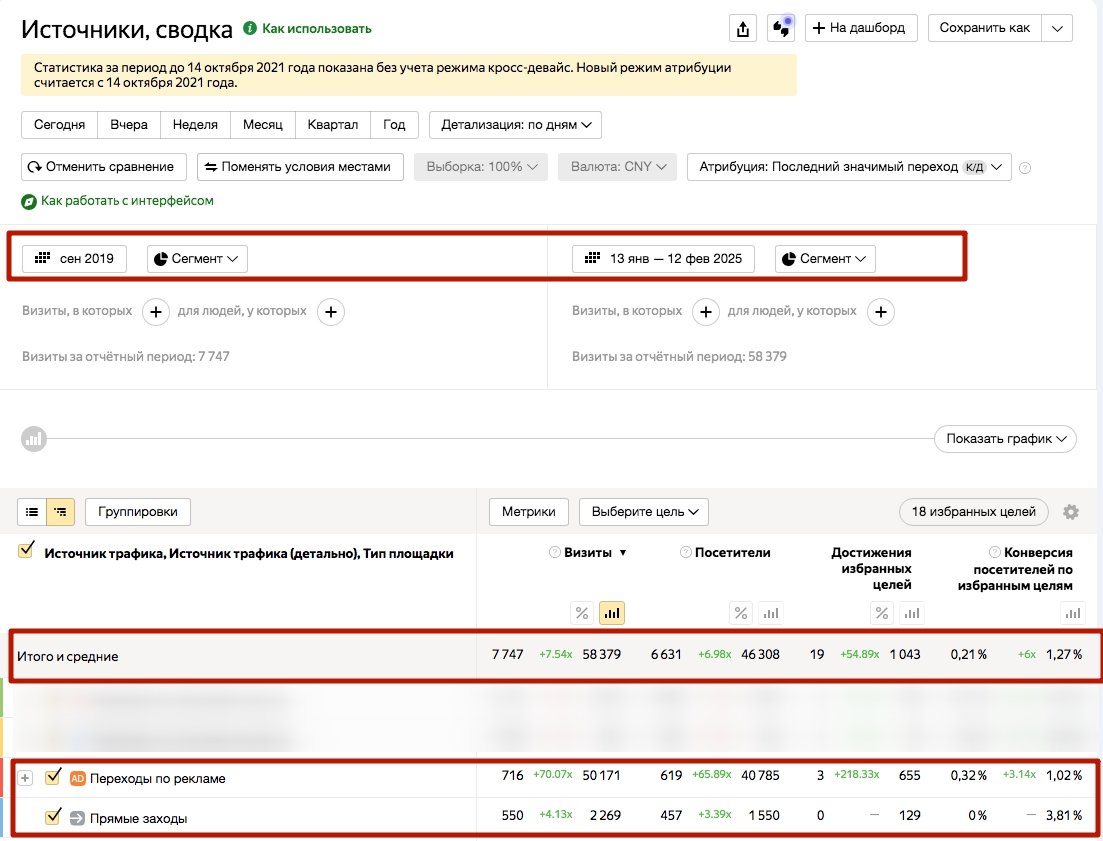Open the сен 2019 date picker

pyautogui.click(x=75, y=259)
